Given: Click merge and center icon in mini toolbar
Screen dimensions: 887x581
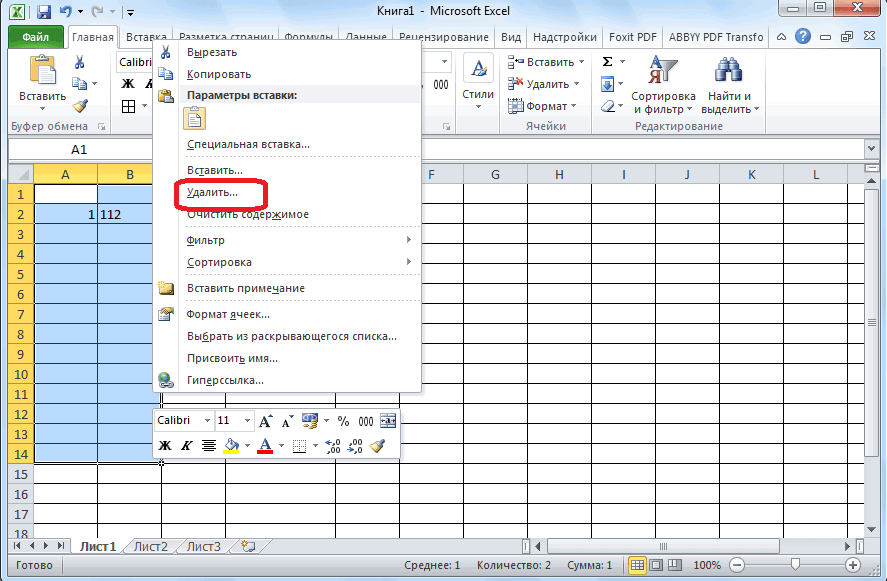Looking at the screenshot, I should (388, 421).
